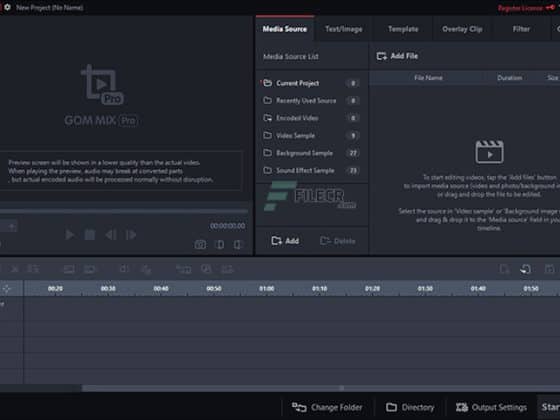This screenshot has height=420, width=560.
Task: Switch to the Overlay Clip tab
Action: pyautogui.click(x=462, y=29)
